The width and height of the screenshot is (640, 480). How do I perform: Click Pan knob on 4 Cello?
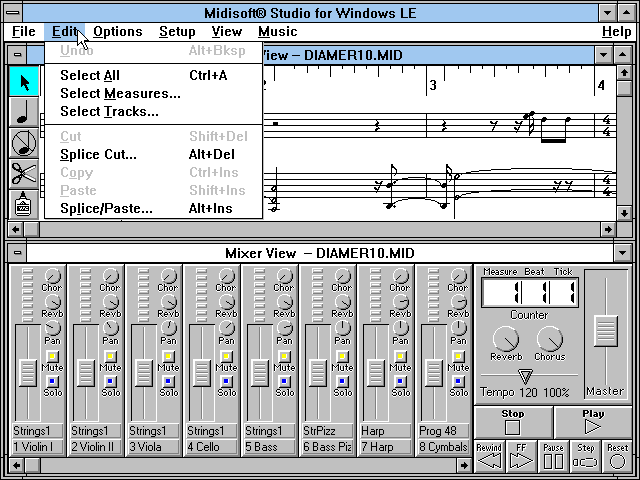pos(226,328)
